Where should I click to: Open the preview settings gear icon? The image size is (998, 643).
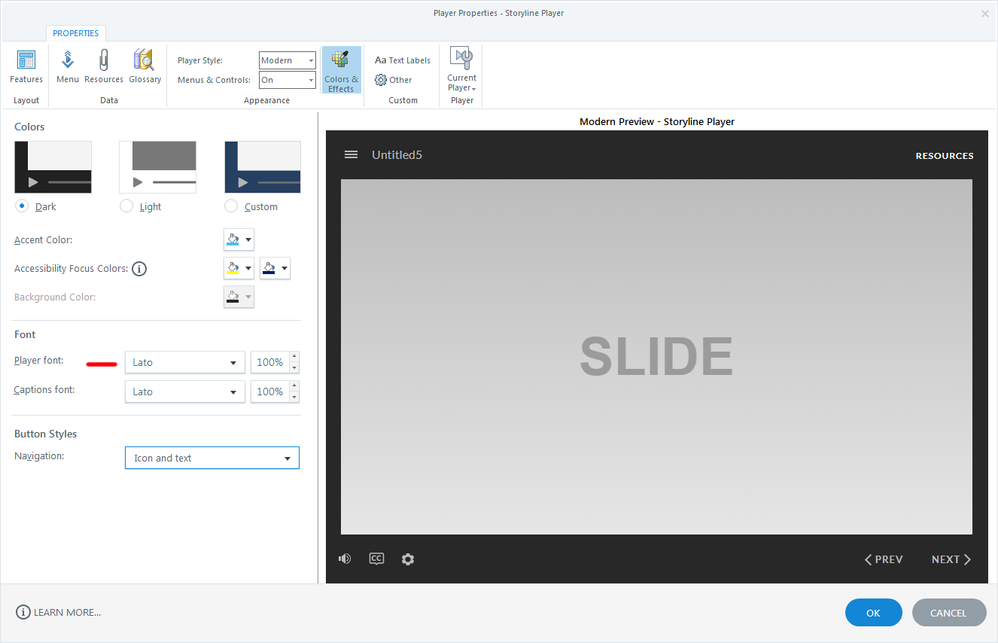coord(408,559)
